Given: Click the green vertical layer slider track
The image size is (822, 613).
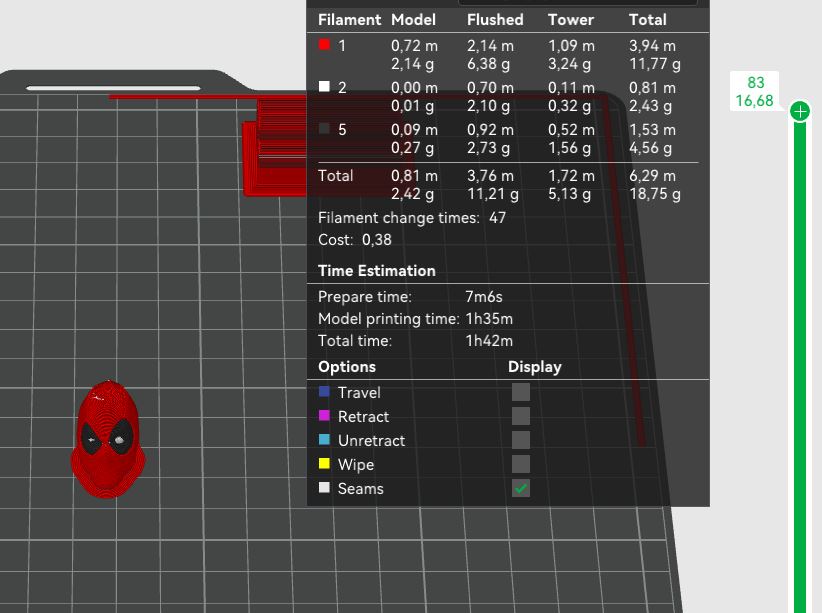Looking at the screenshot, I should click(799, 367).
